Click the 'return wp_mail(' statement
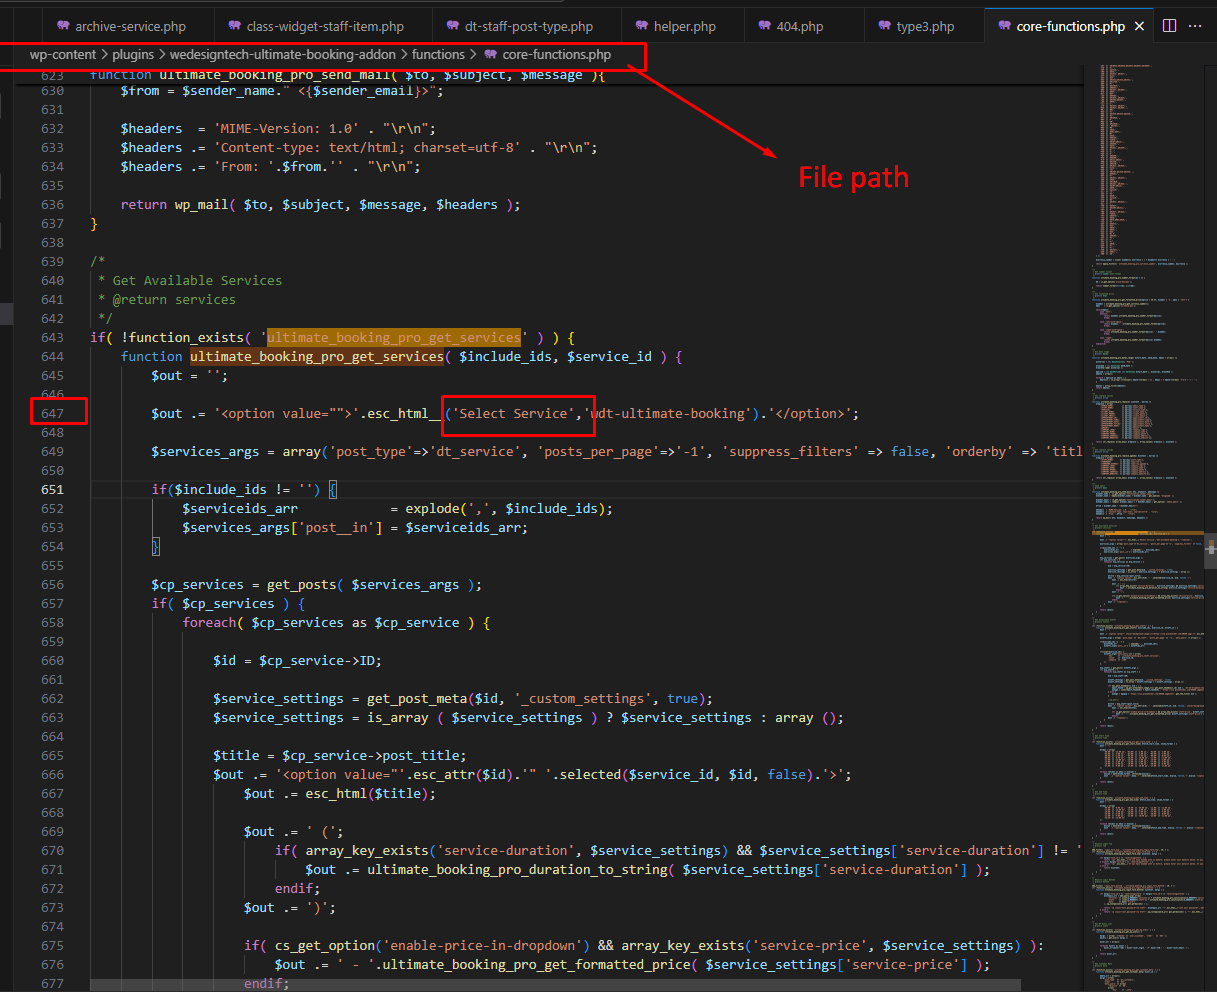Image resolution: width=1217 pixels, height=992 pixels. tap(178, 204)
